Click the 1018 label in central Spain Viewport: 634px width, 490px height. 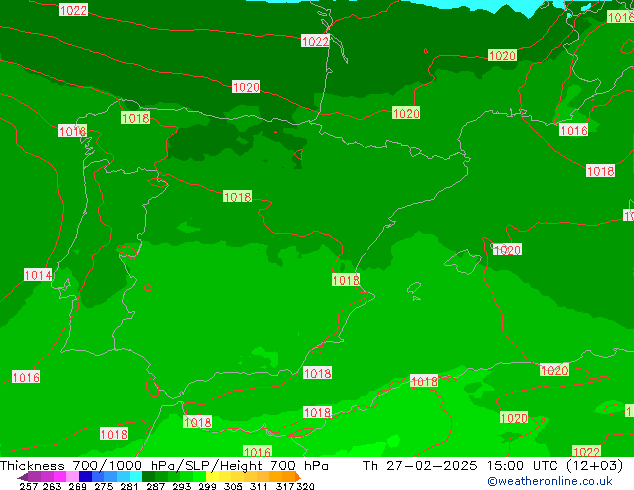237,197
